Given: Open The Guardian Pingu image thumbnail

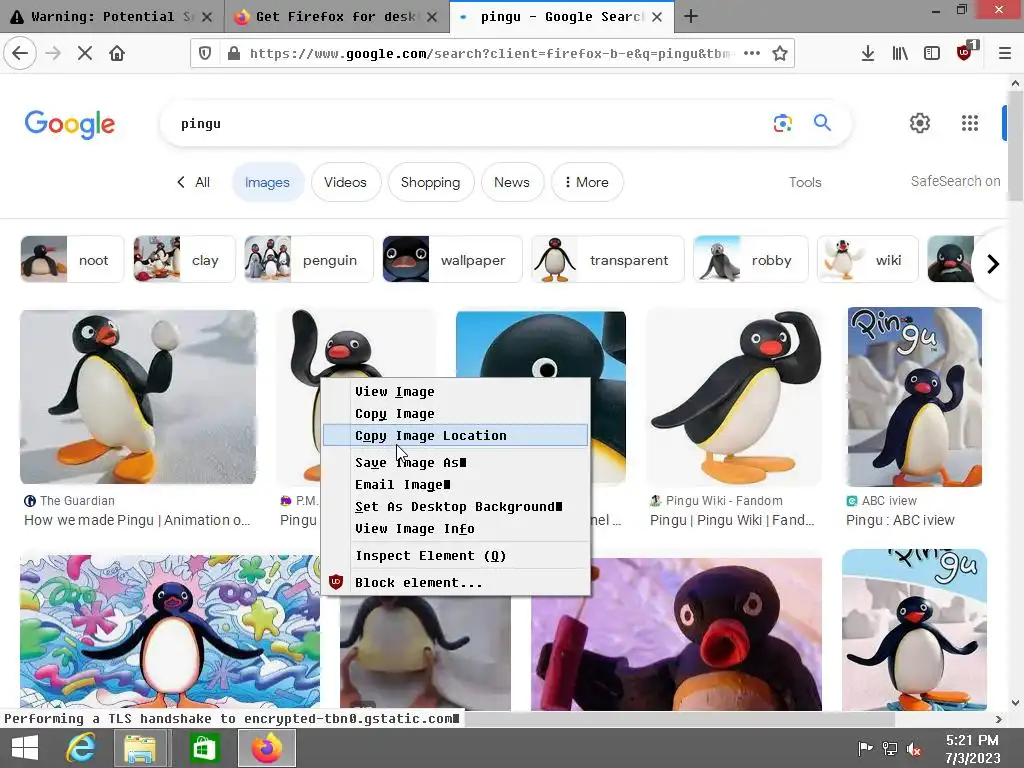Looking at the screenshot, I should click(x=138, y=397).
